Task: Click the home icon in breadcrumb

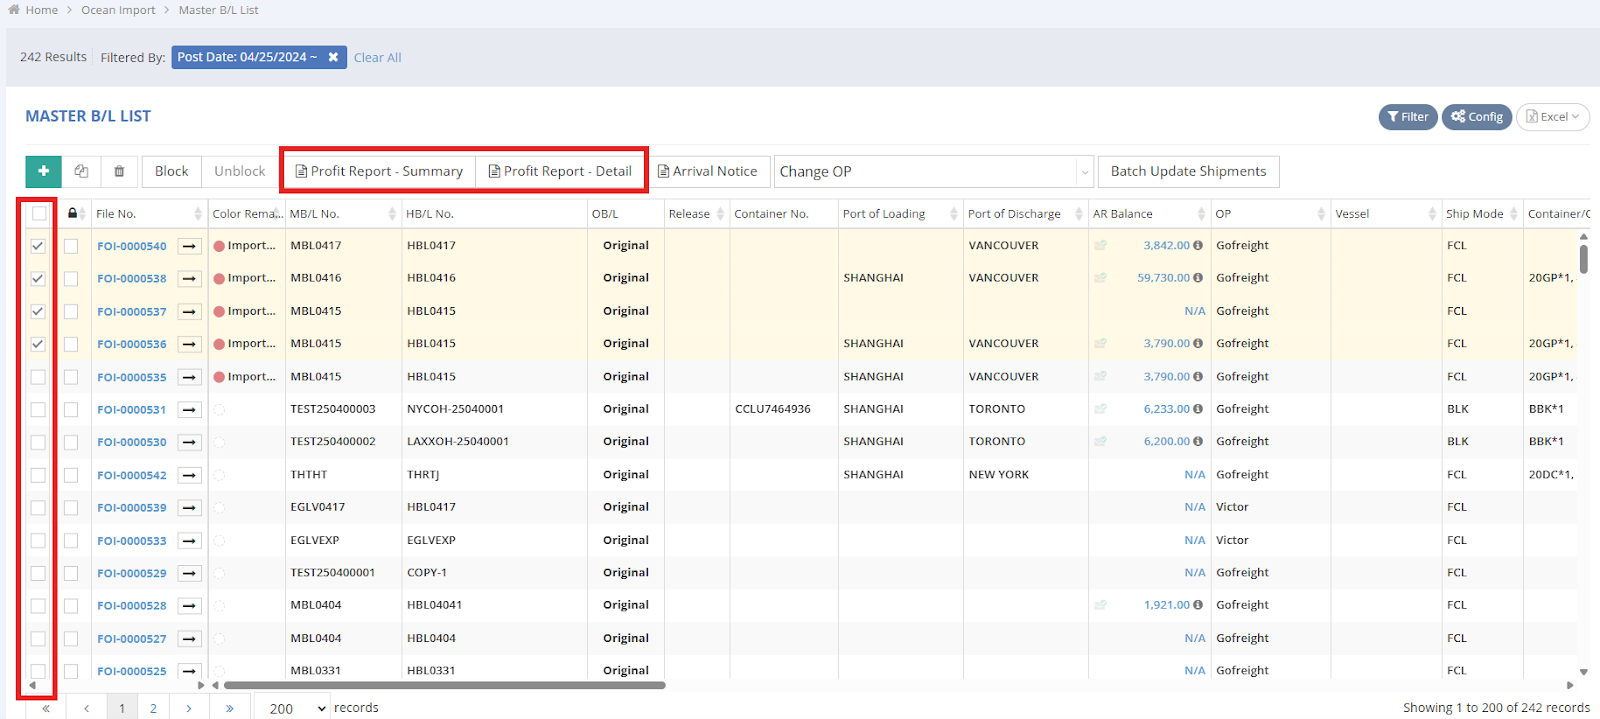Action: tap(14, 10)
